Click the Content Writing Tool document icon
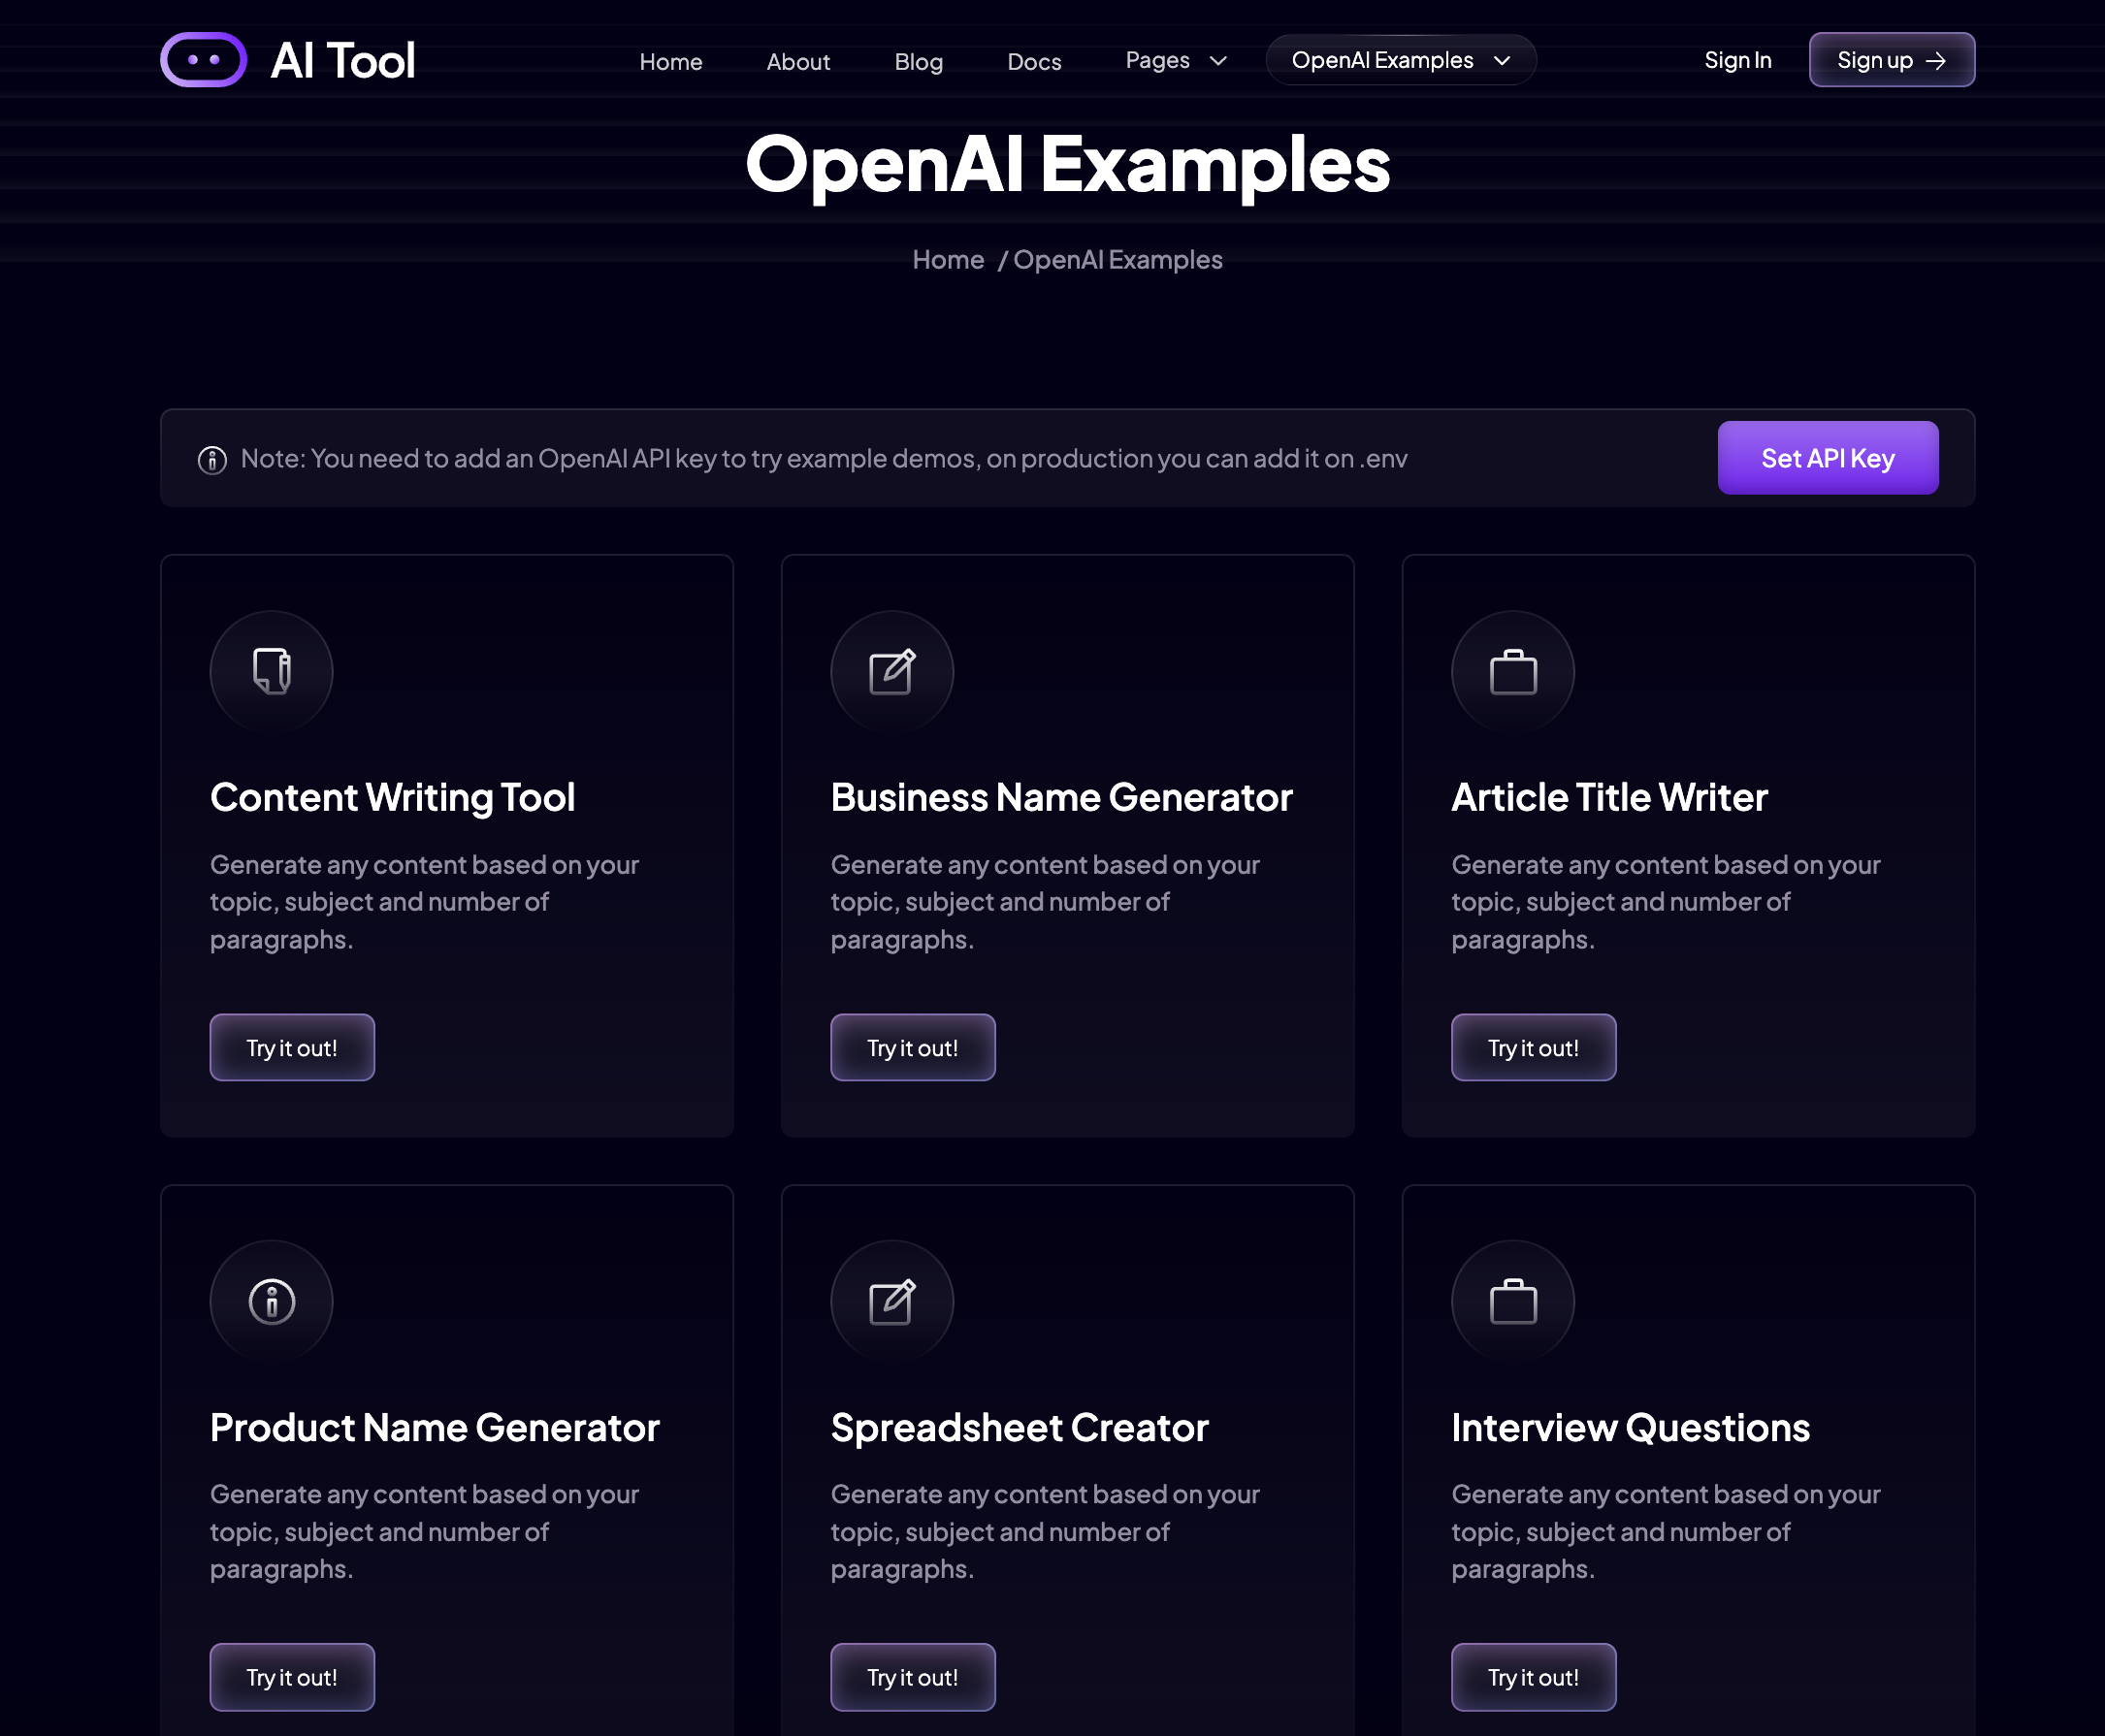 [x=271, y=671]
